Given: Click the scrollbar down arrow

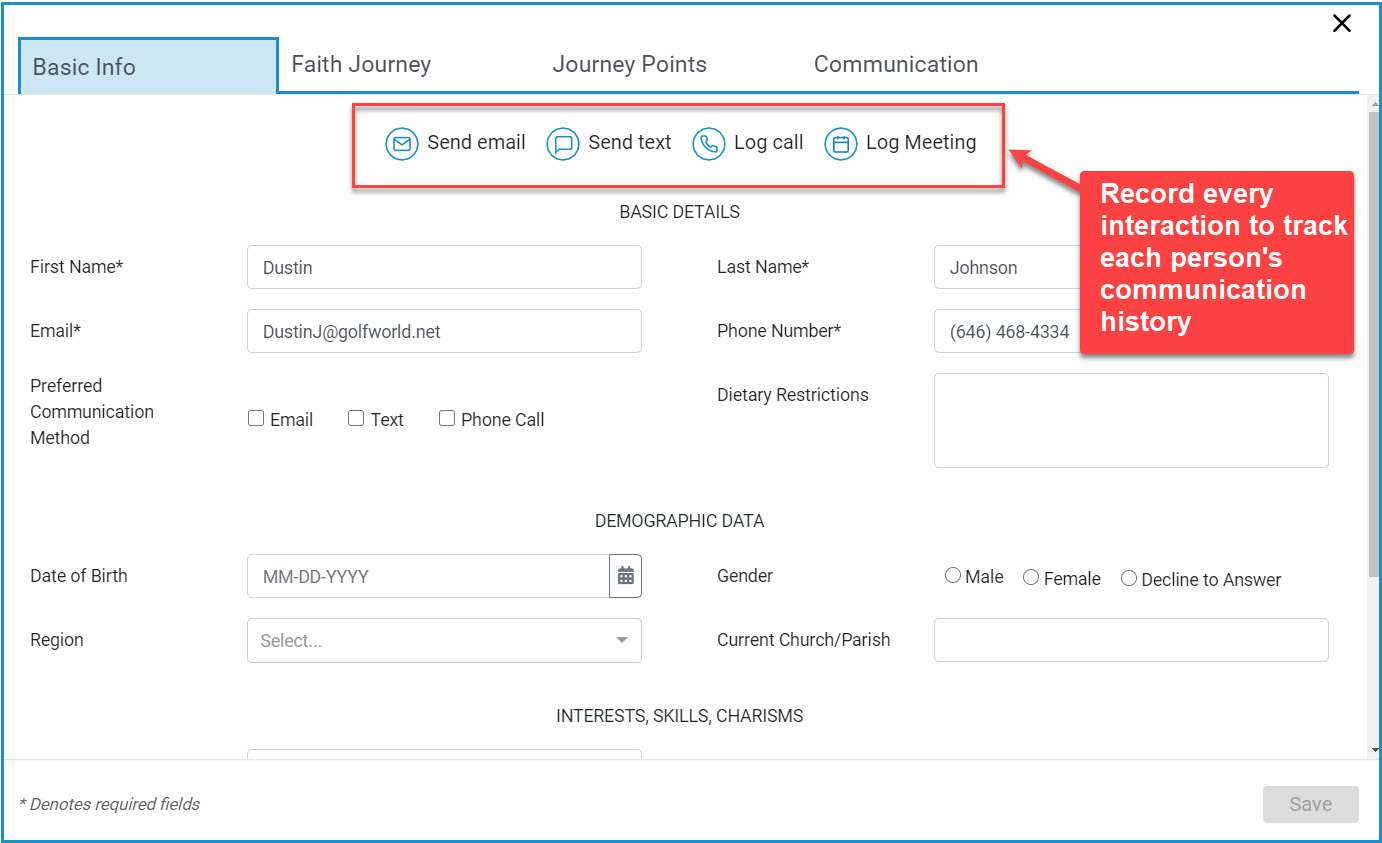Looking at the screenshot, I should [x=1374, y=750].
